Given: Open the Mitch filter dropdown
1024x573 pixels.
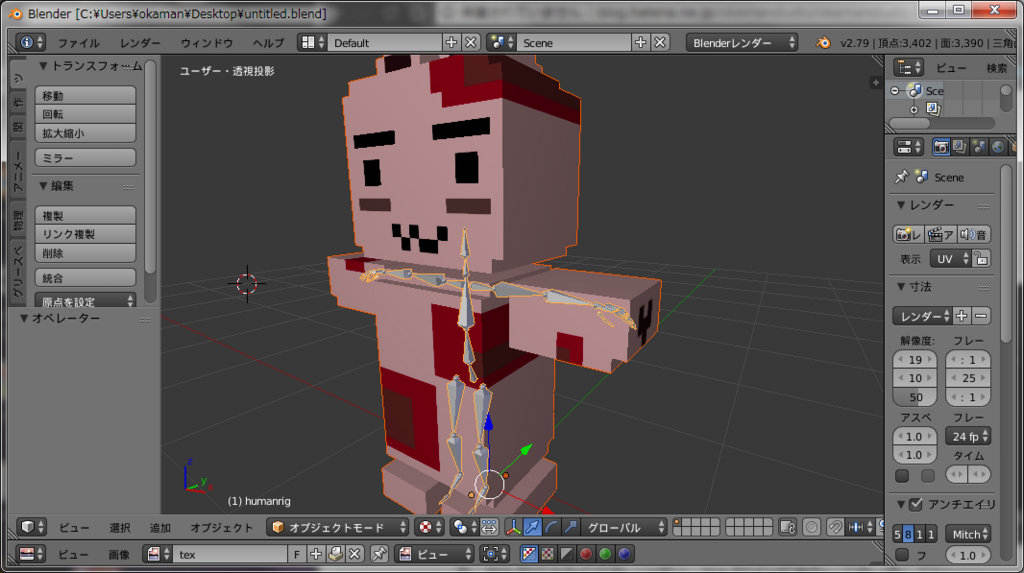Looking at the screenshot, I should [x=968, y=534].
